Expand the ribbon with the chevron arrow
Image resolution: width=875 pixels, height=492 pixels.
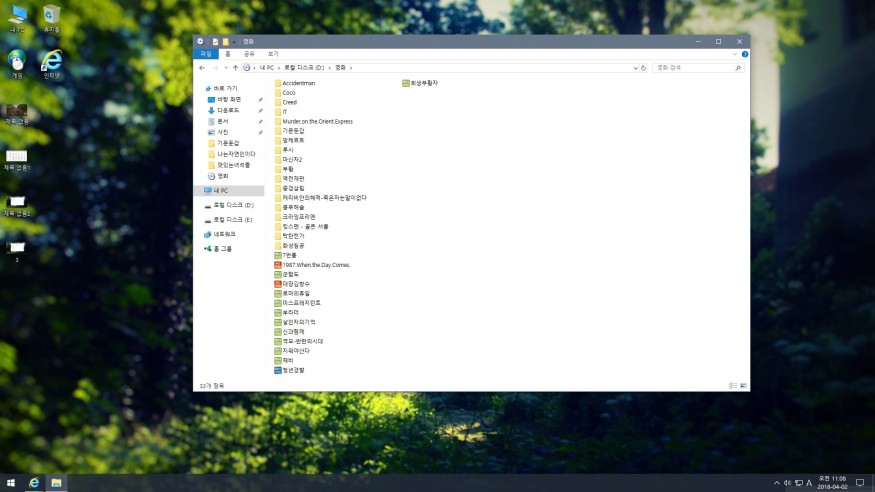pyautogui.click(x=737, y=54)
